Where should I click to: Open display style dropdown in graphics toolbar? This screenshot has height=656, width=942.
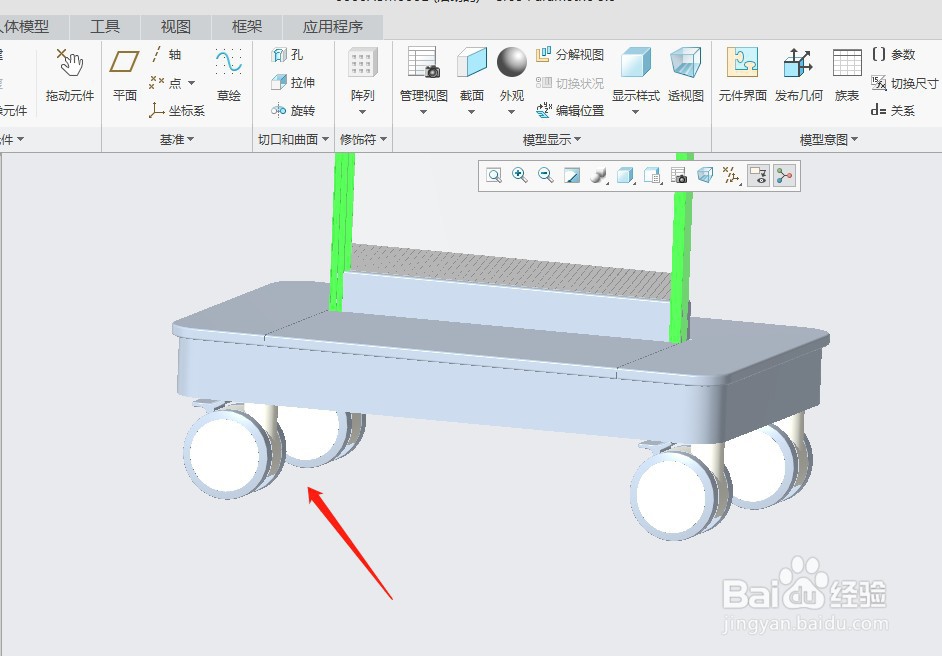(625, 175)
